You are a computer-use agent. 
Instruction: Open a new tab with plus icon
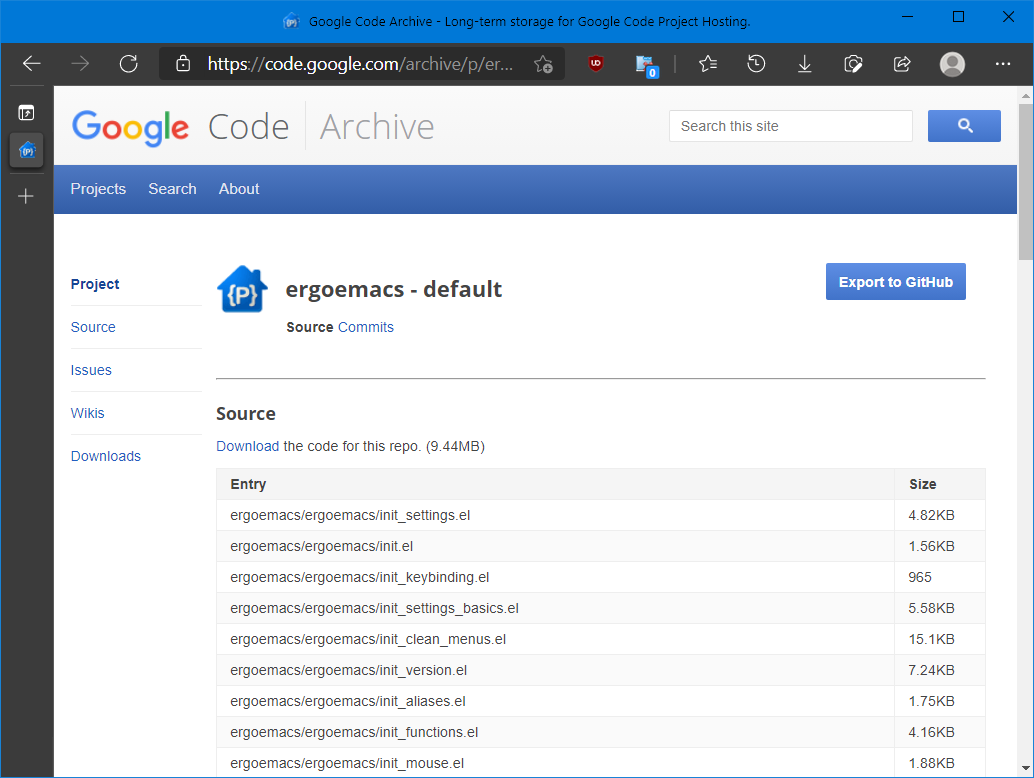(26, 196)
